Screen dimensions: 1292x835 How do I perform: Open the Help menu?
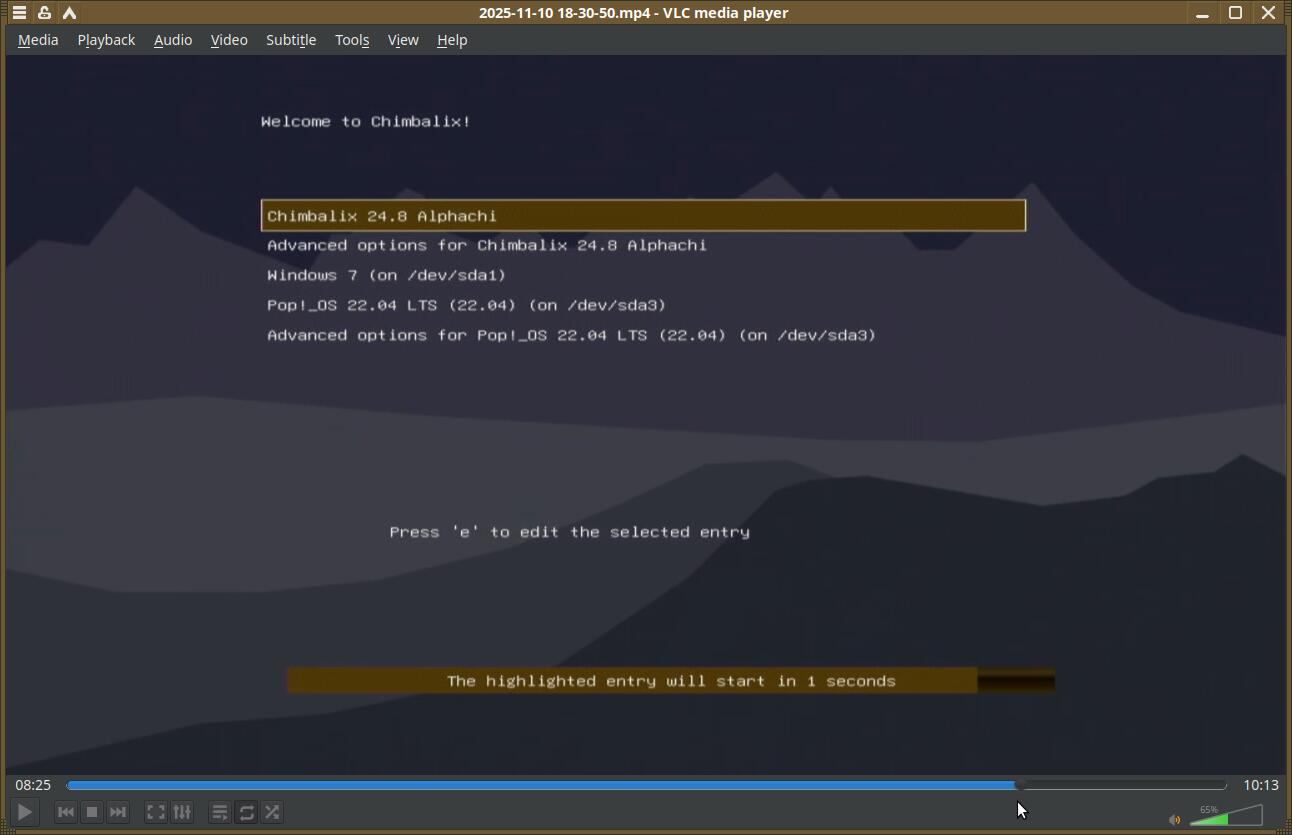click(x=452, y=40)
